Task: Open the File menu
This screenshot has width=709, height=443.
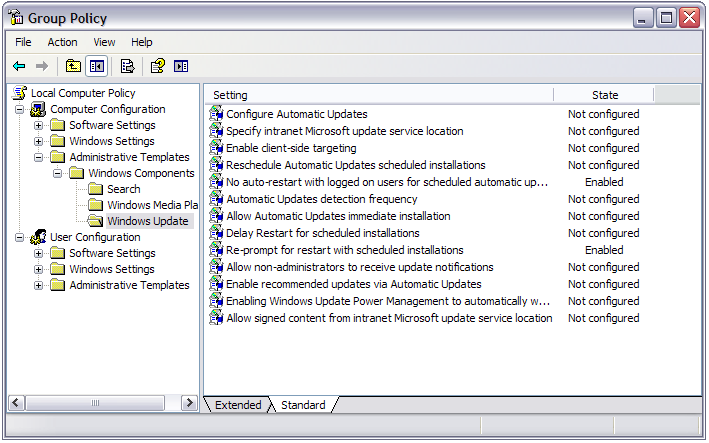Action: click(x=23, y=42)
